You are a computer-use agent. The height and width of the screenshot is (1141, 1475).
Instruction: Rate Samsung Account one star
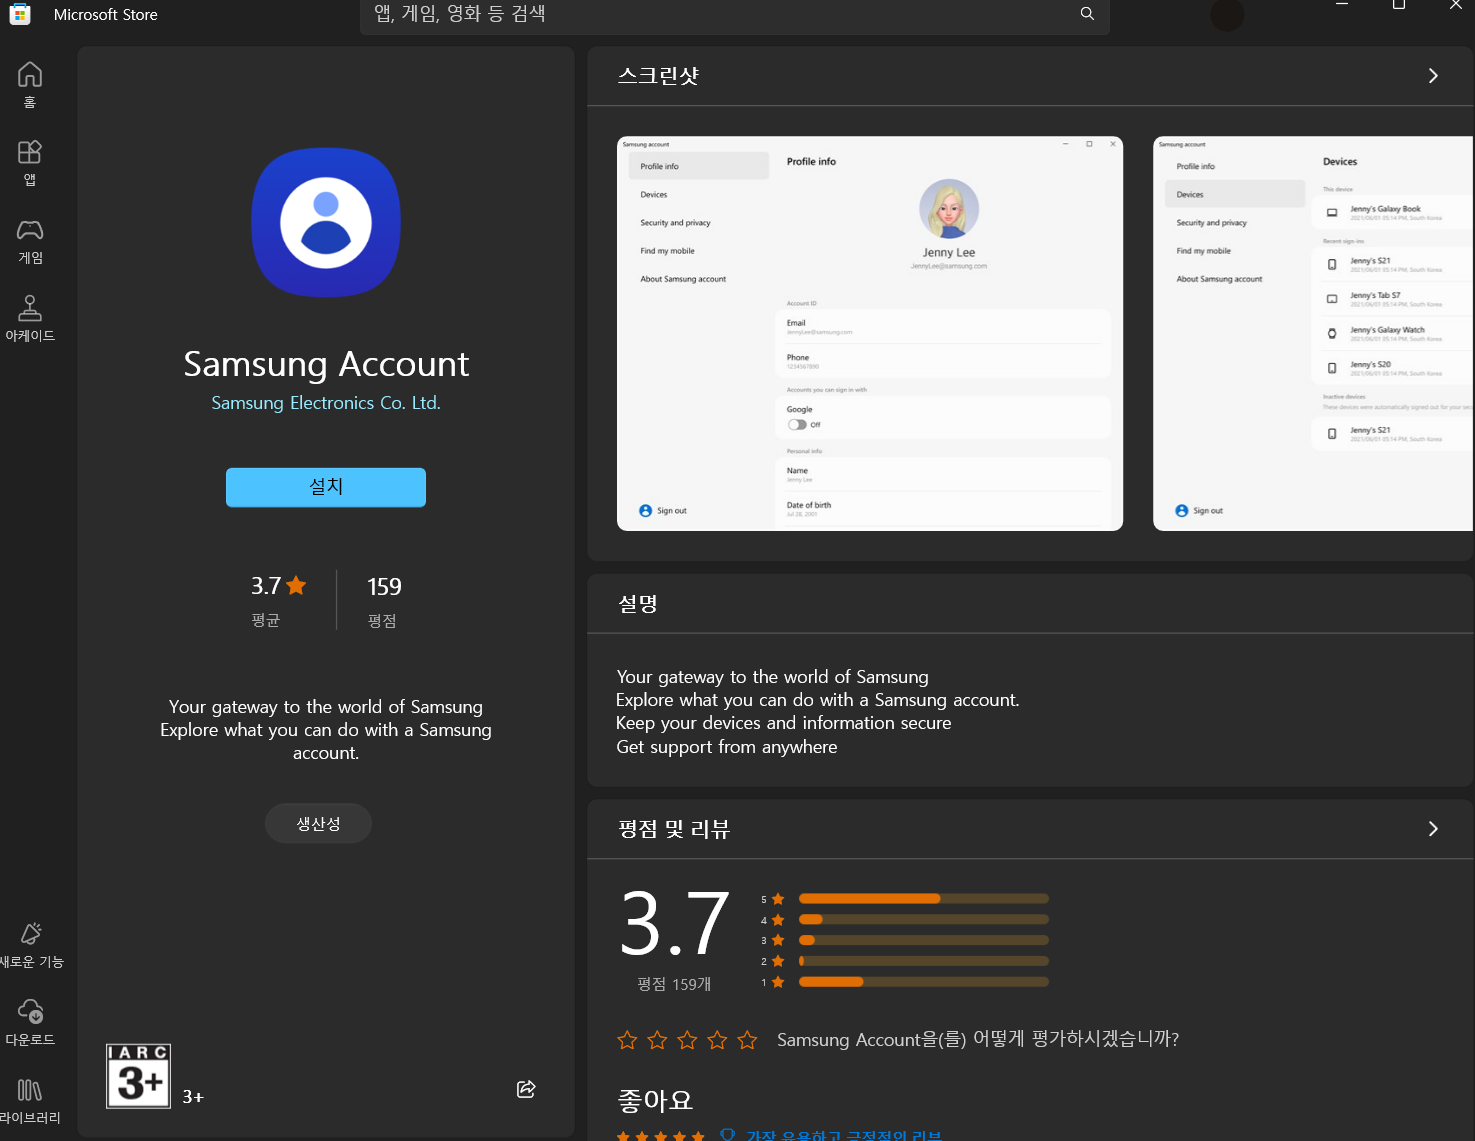tap(627, 1040)
